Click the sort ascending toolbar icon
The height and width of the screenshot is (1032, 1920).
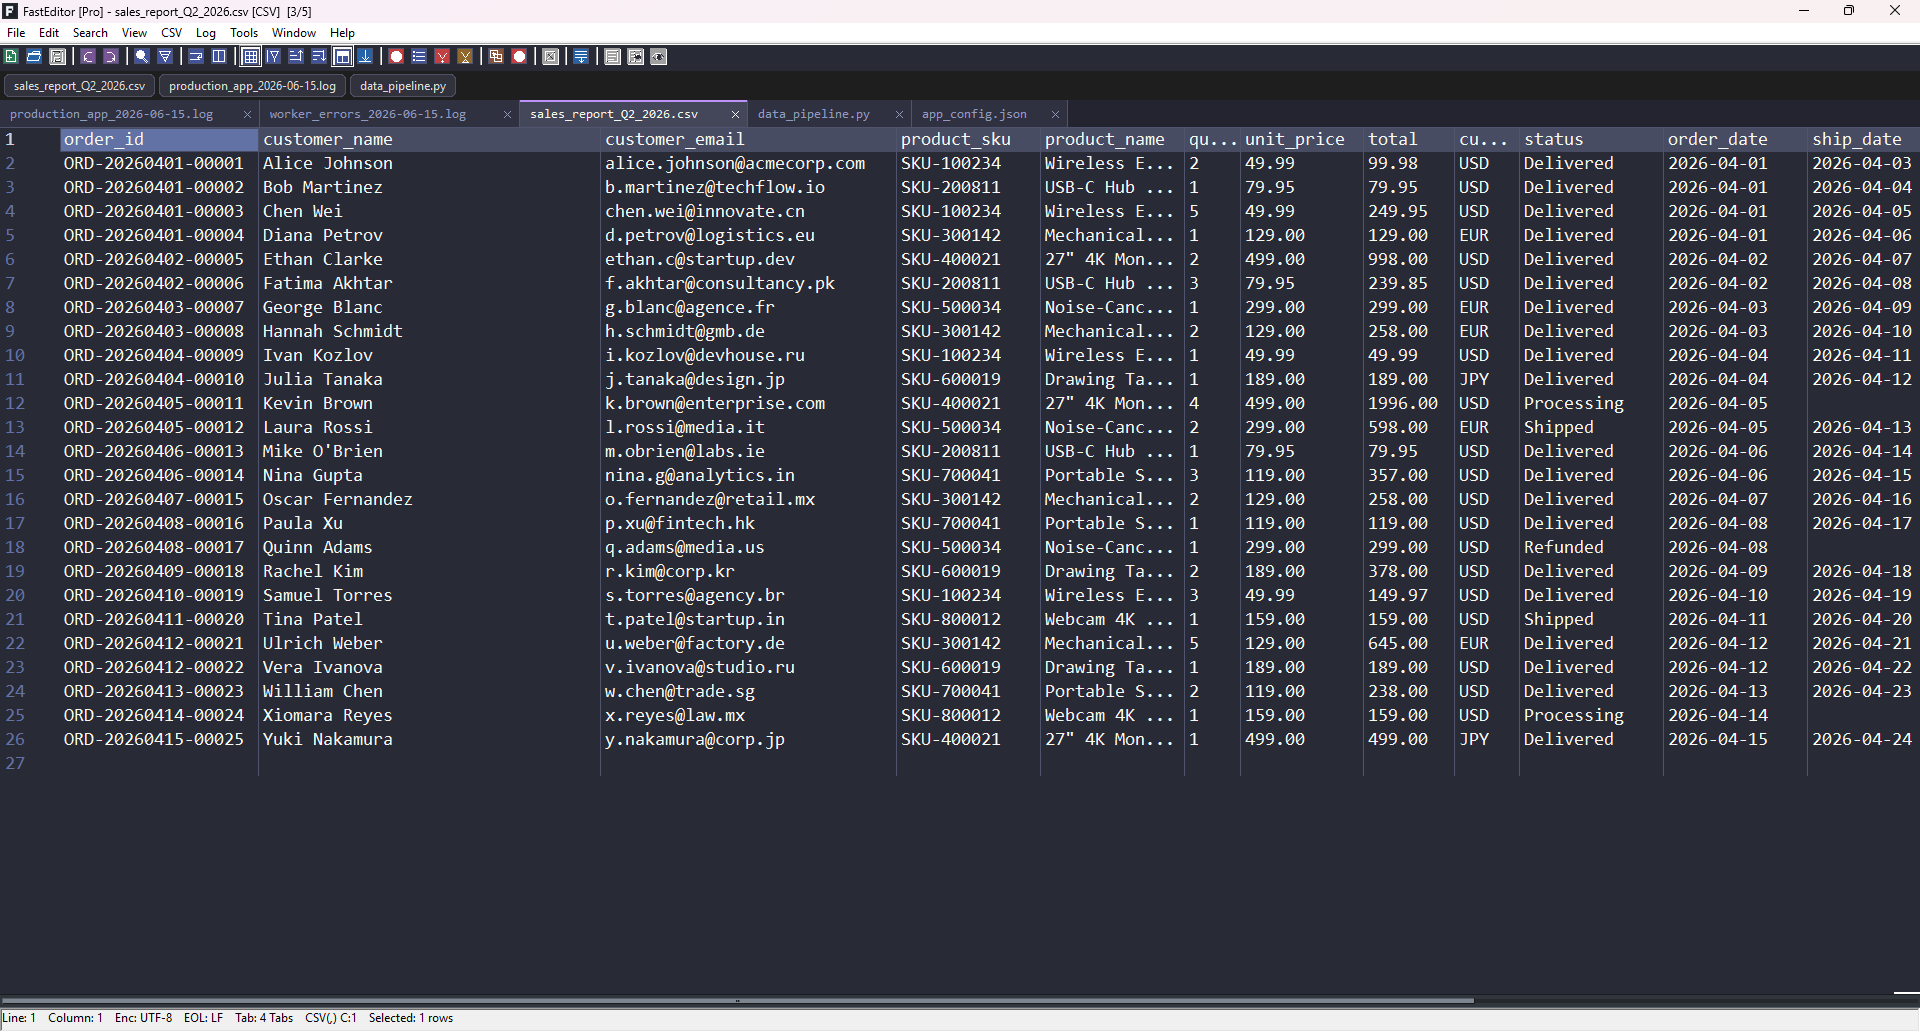click(296, 57)
